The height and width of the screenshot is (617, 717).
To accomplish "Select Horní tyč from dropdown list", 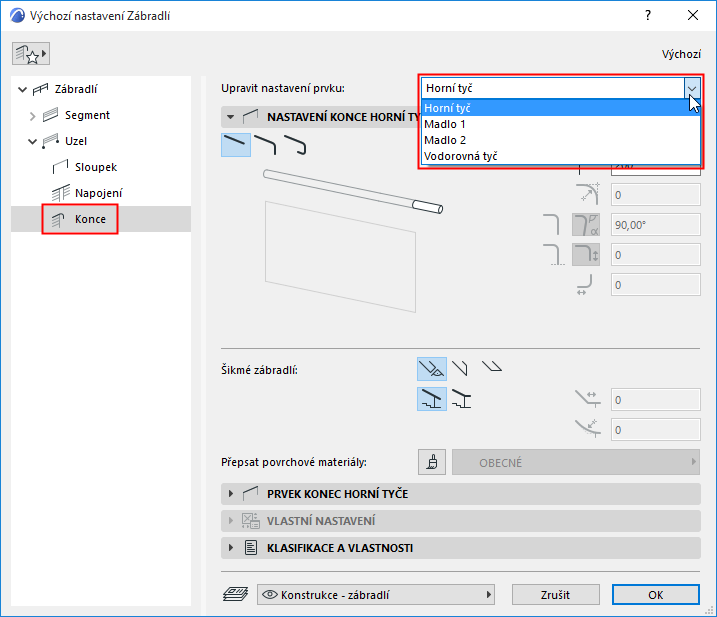I will click(561, 108).
